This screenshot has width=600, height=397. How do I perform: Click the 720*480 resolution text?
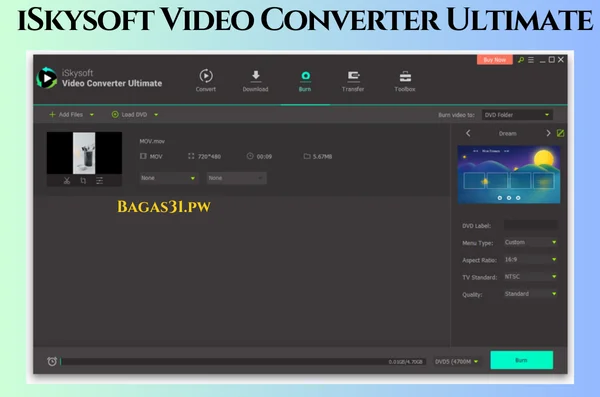click(209, 157)
